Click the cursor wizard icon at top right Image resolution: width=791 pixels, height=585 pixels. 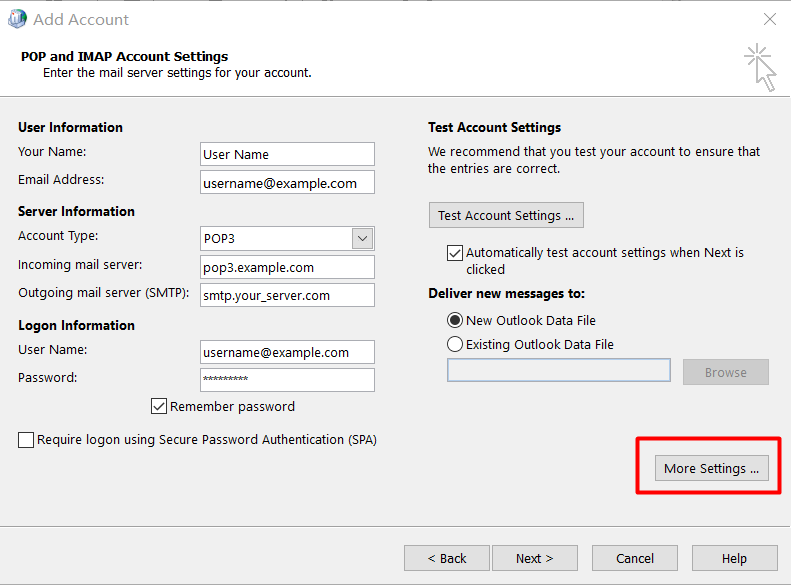pos(761,66)
